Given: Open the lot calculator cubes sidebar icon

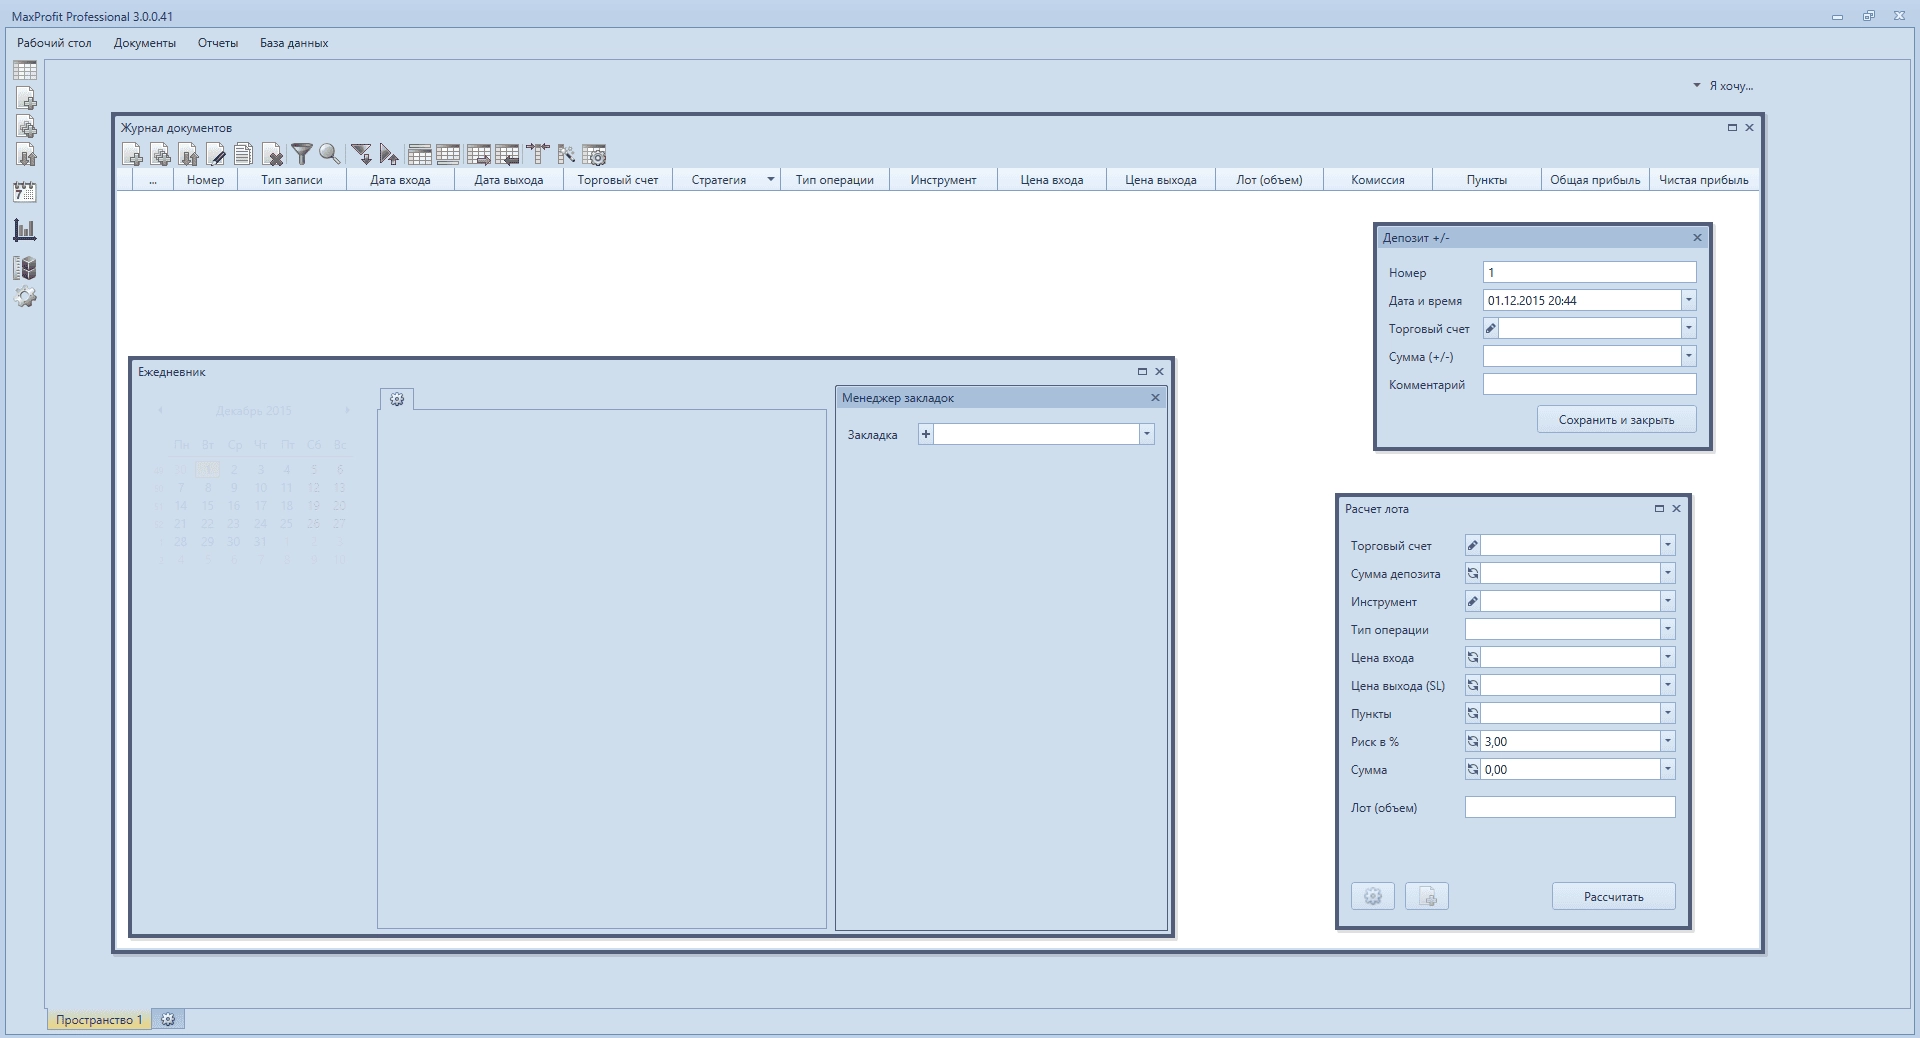Looking at the screenshot, I should point(25,268).
